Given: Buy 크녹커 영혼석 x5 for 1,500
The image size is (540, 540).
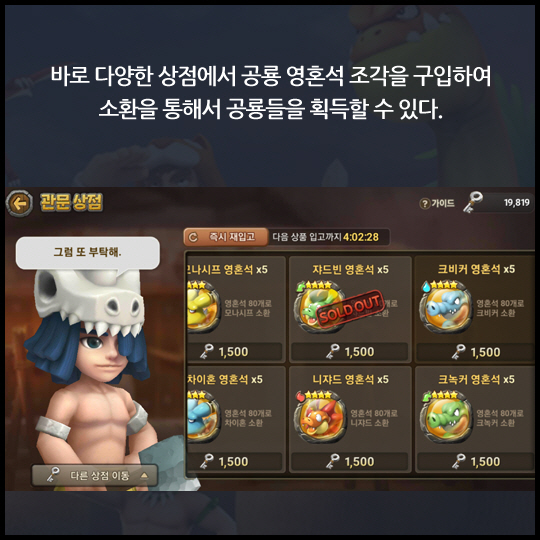Looking at the screenshot, I should (475, 461).
